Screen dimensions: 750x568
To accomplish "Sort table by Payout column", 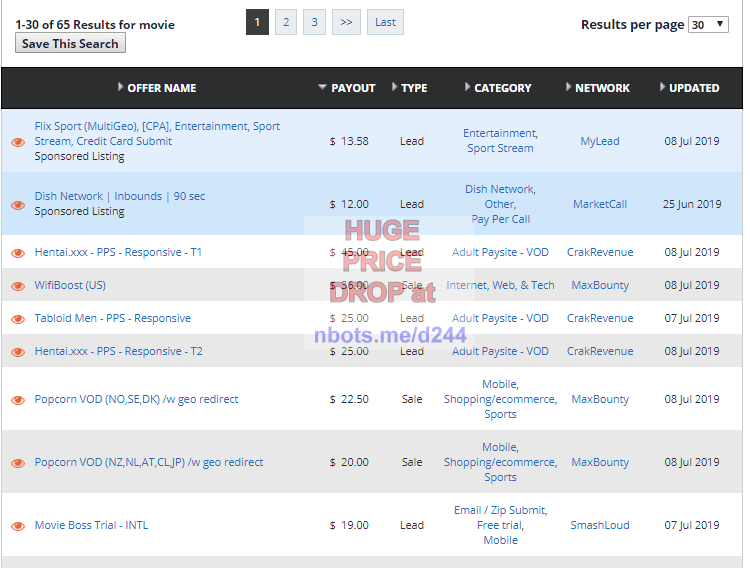I will [347, 88].
